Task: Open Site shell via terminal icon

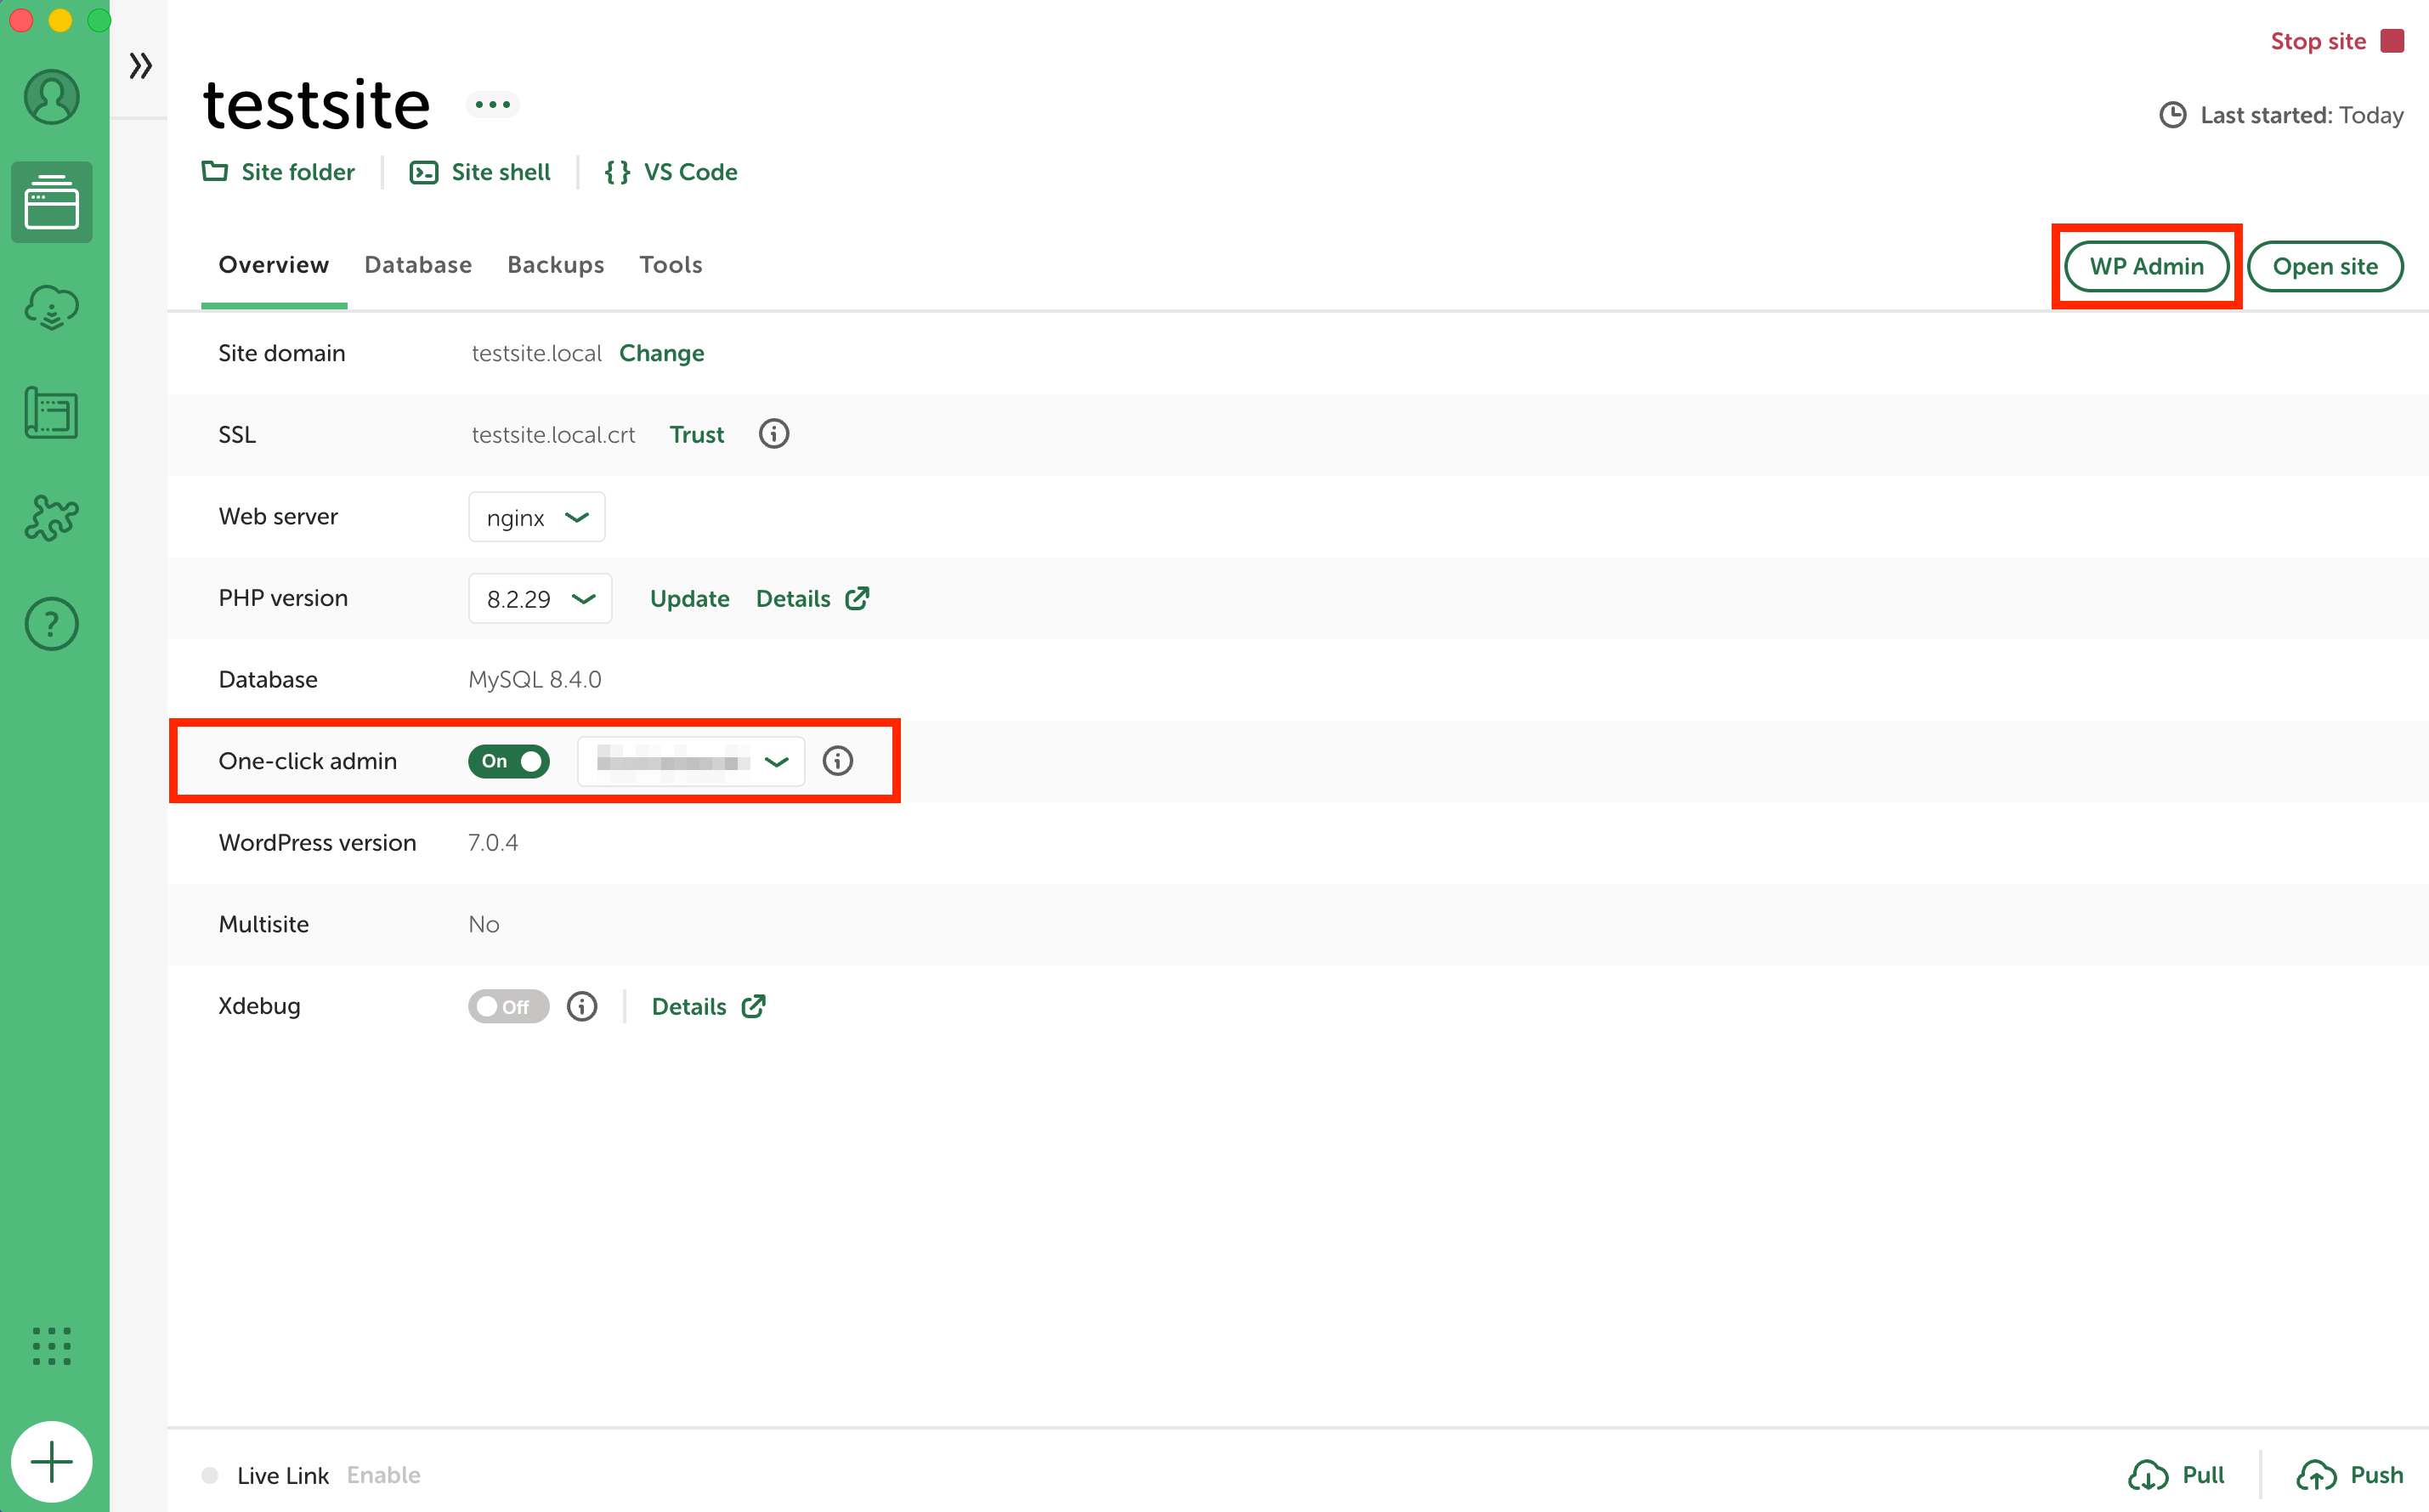Action: click(424, 172)
